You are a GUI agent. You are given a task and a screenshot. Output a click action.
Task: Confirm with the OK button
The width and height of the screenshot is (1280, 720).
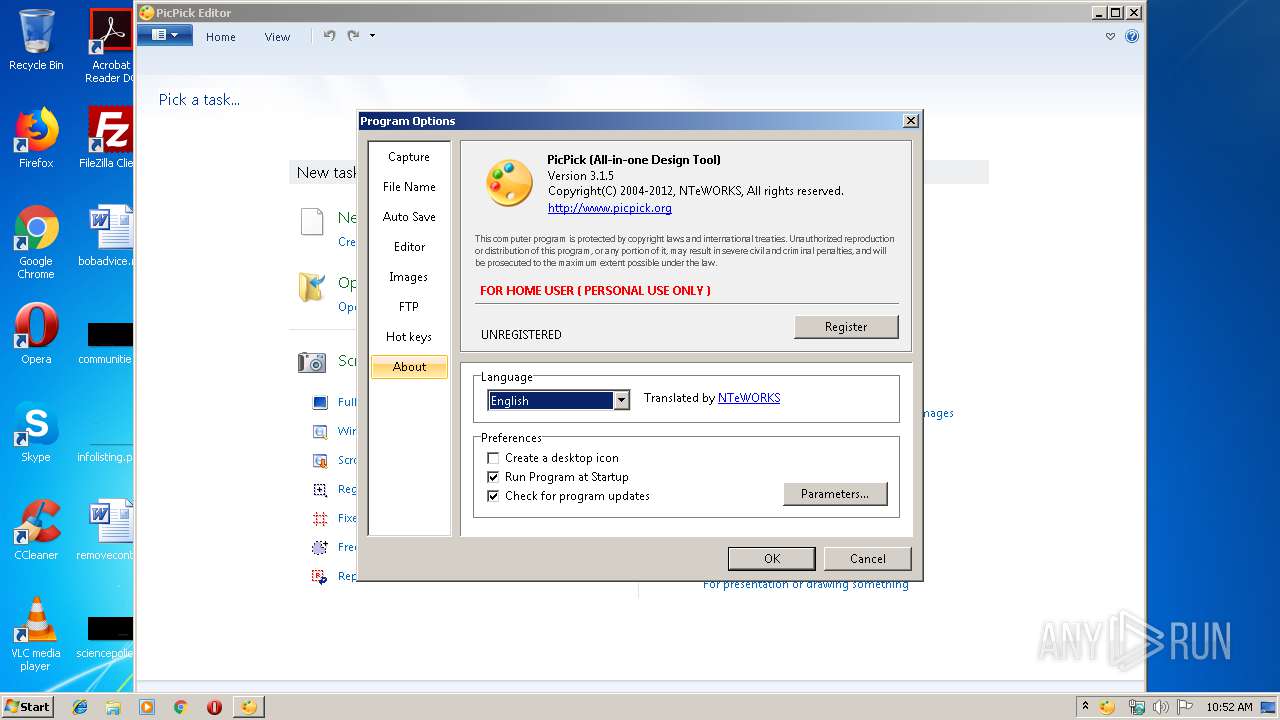[772, 559]
